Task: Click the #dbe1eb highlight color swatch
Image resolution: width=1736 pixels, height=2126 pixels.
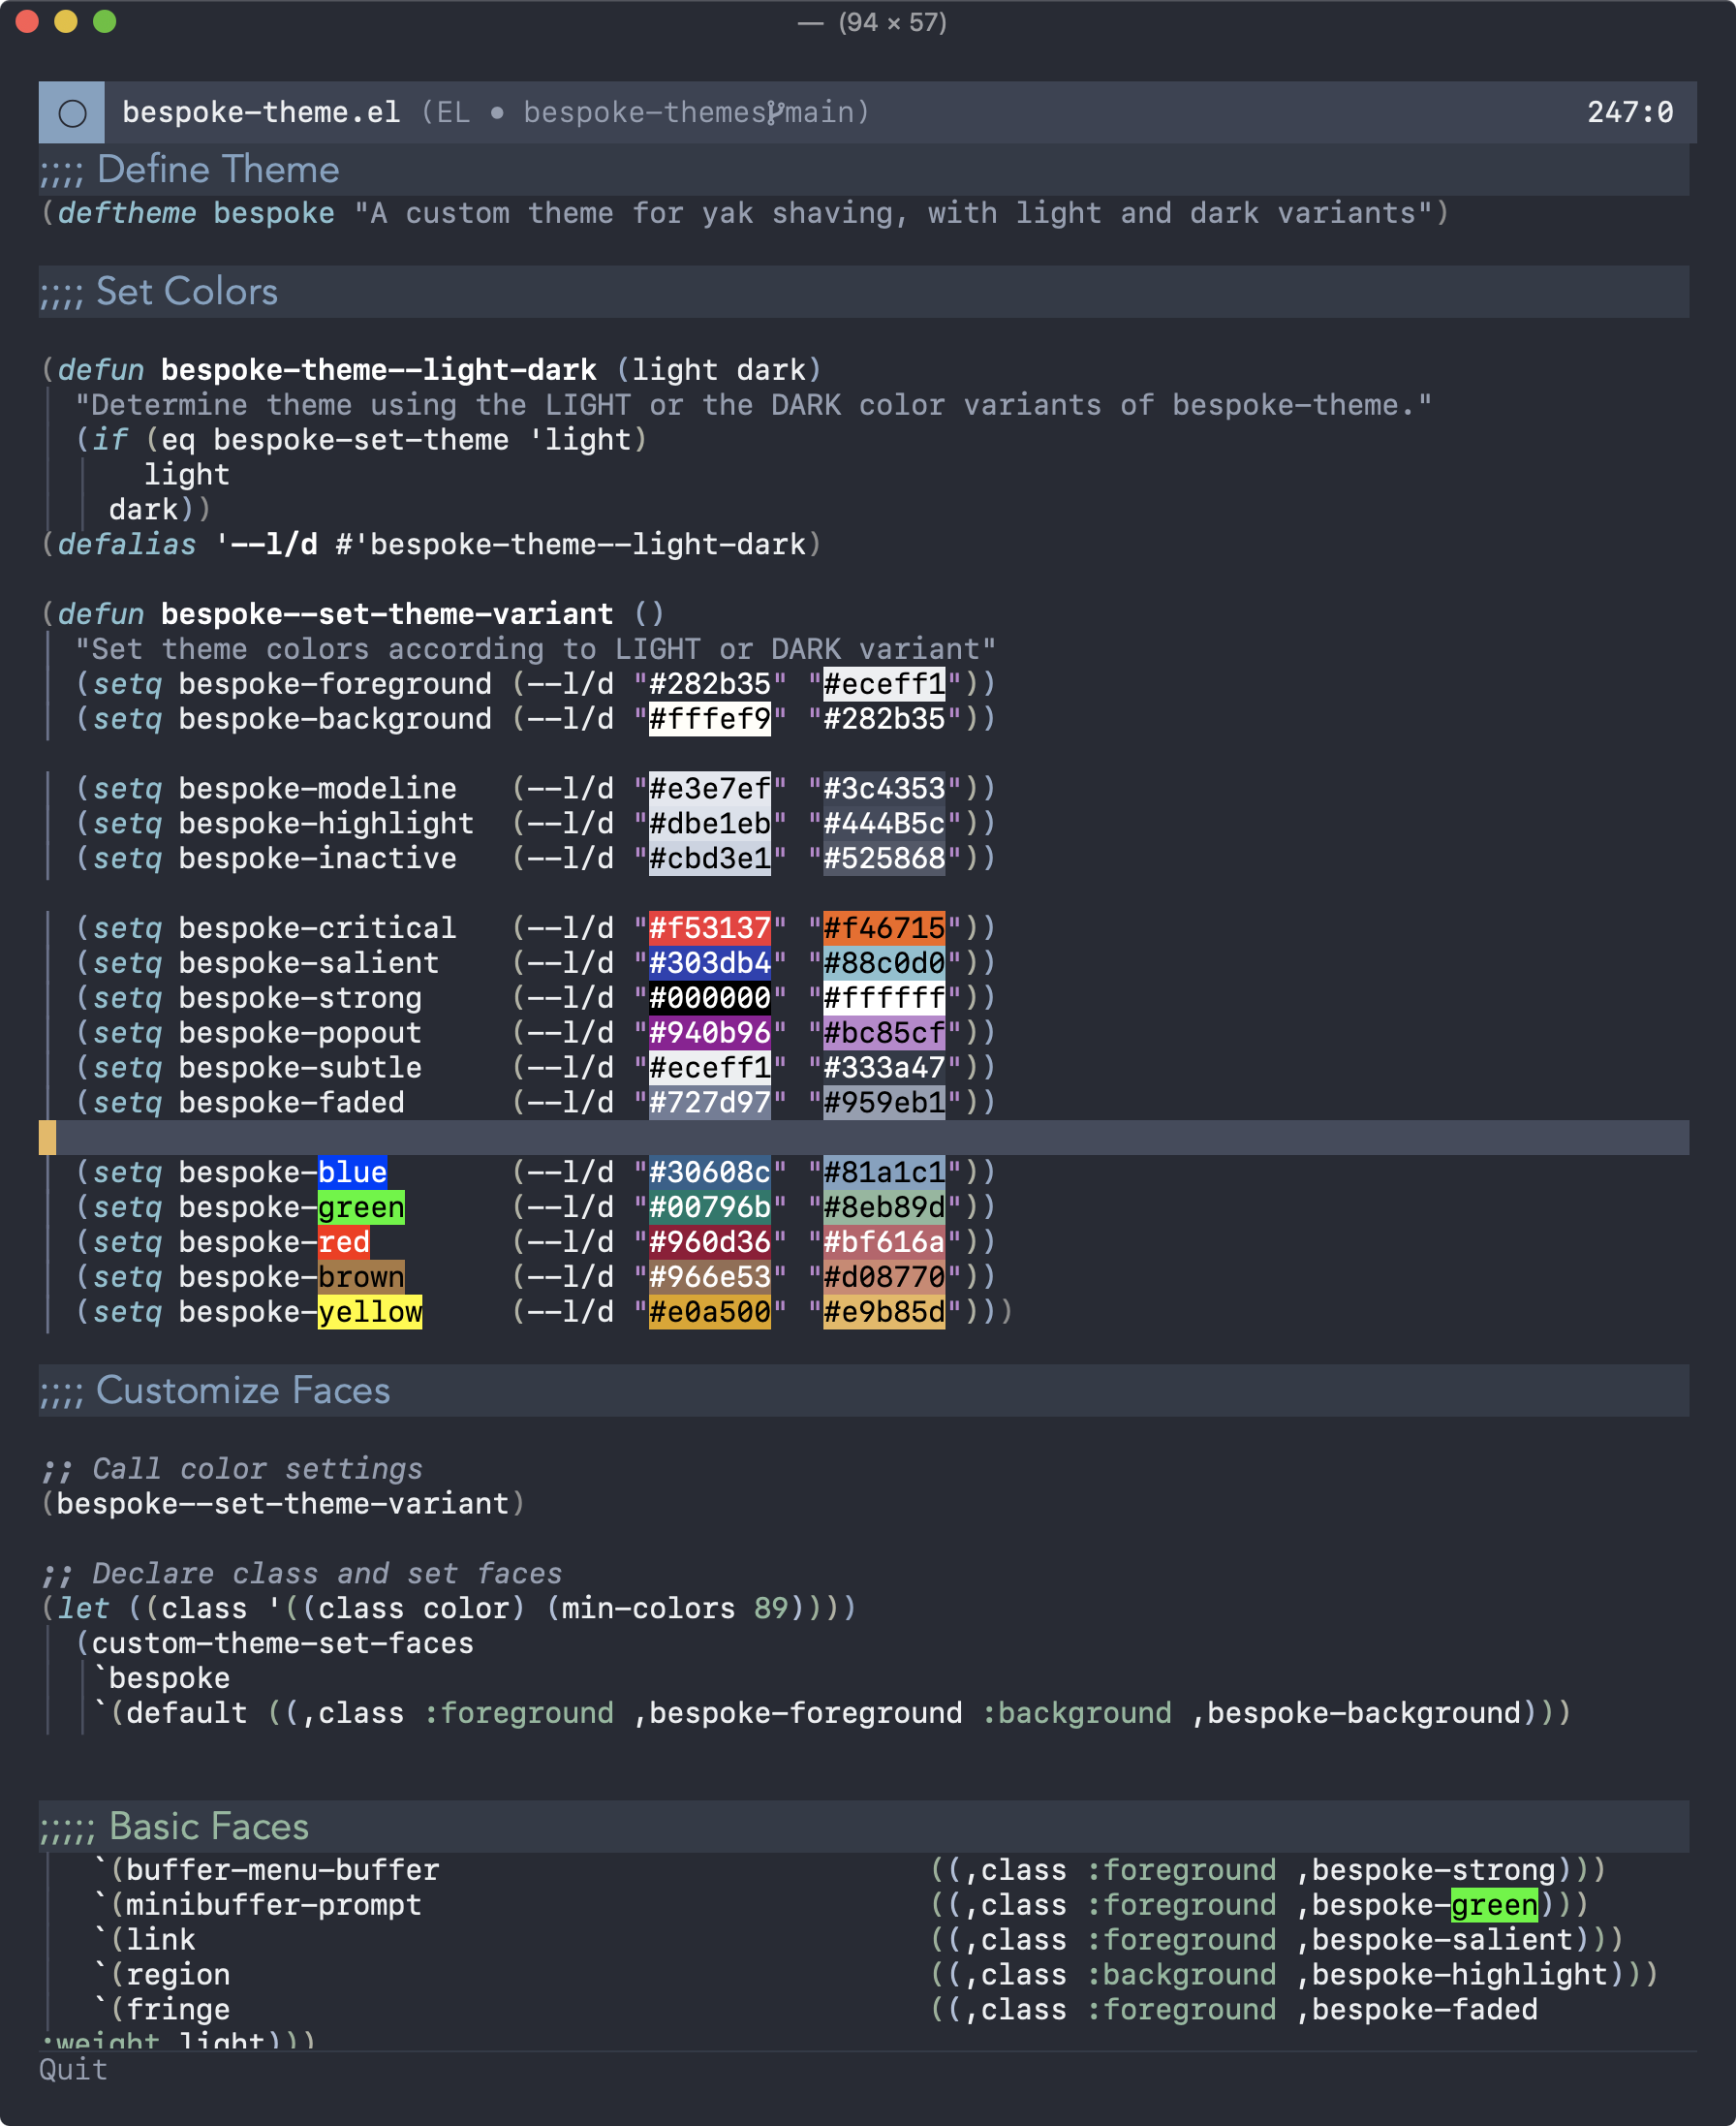Action: coord(710,824)
